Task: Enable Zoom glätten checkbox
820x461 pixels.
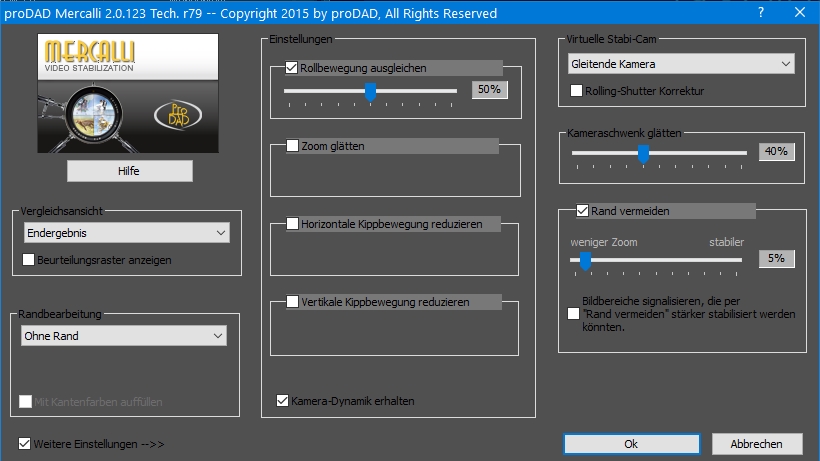Action: click(x=292, y=146)
